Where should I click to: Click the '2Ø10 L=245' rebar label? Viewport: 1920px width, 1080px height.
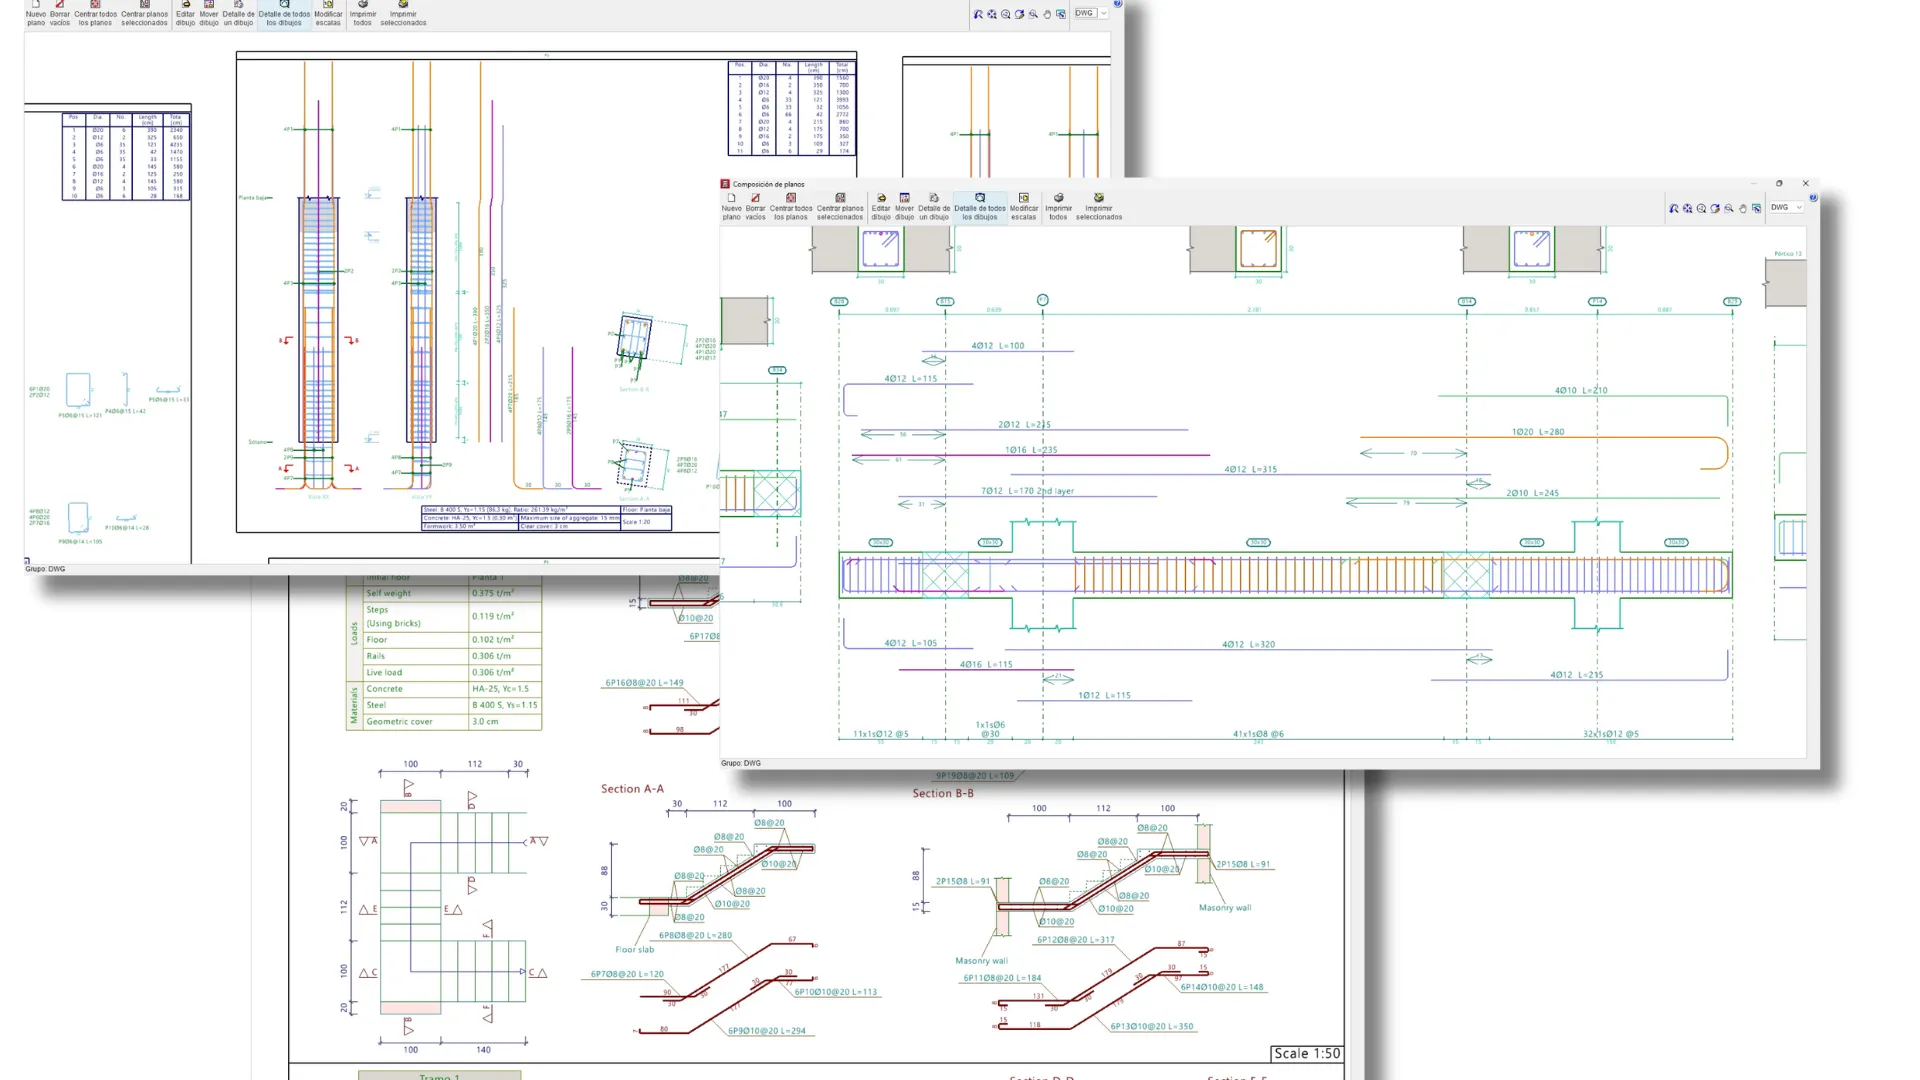click(x=1532, y=493)
